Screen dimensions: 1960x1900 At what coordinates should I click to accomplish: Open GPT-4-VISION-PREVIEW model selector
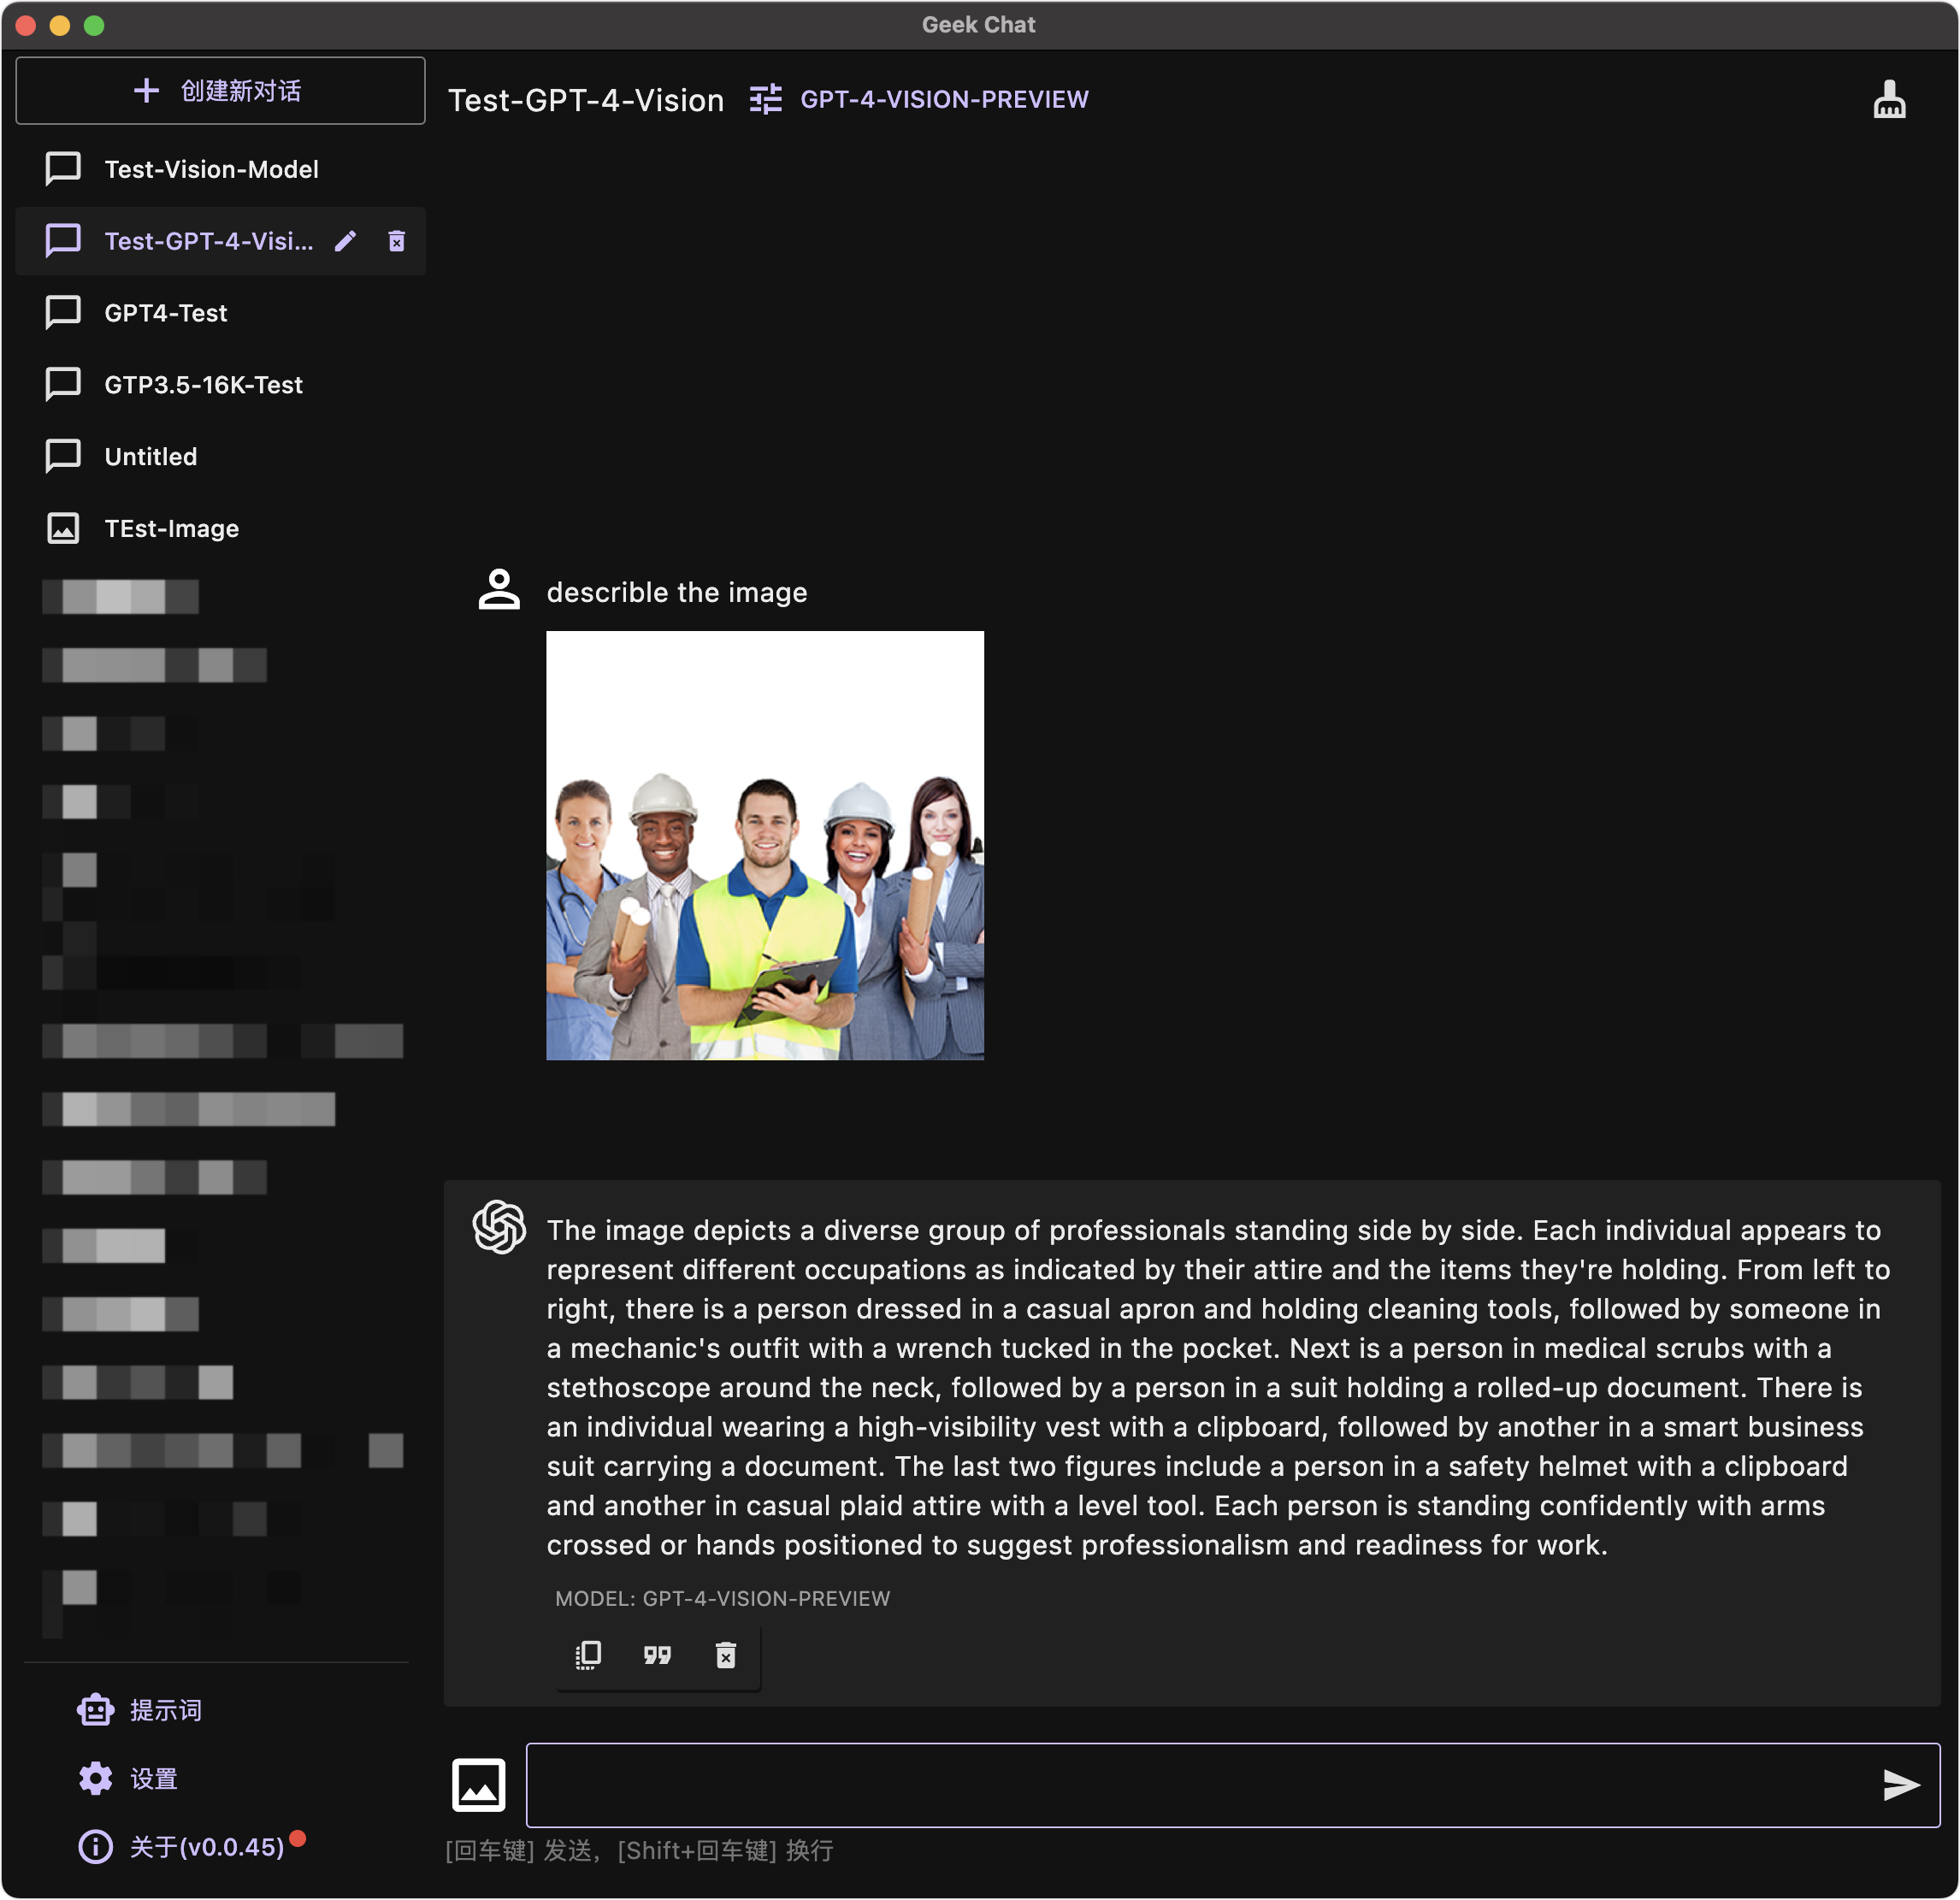944,99
